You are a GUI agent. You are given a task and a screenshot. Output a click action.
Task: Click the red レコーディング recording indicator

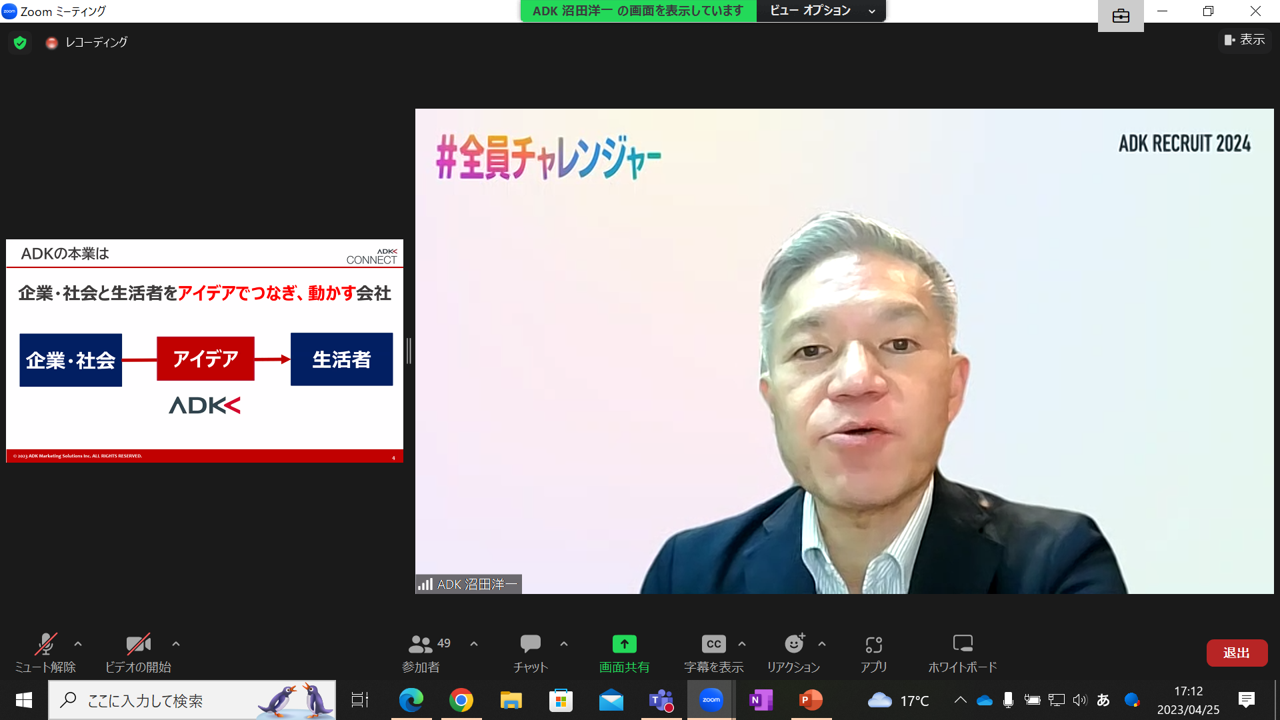click(x=86, y=43)
